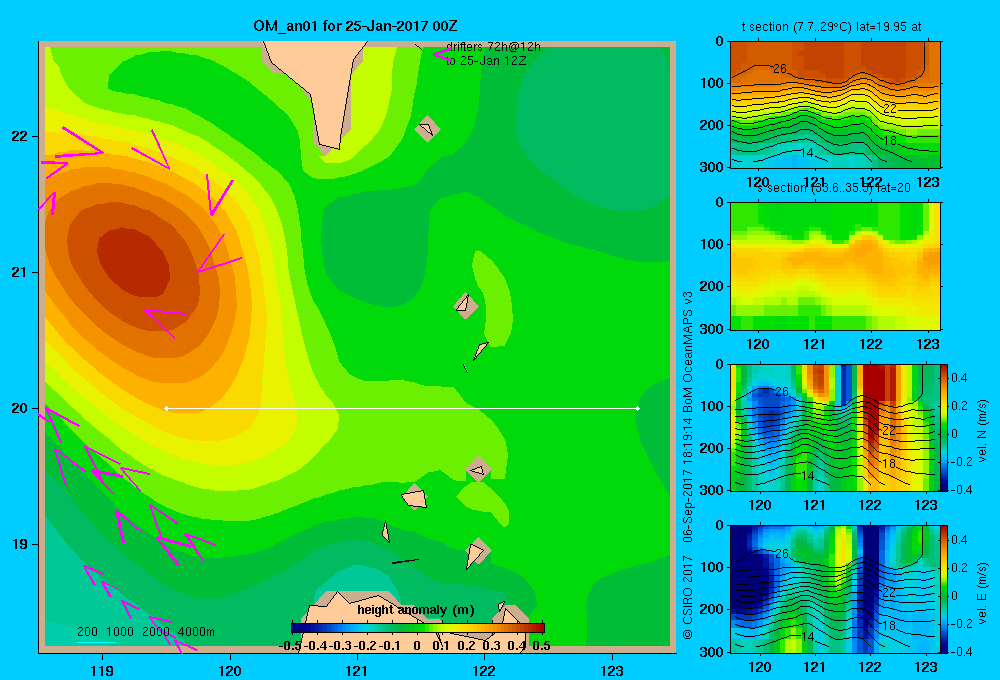
Task: Click depth label 300 on salinity section
Action: click(x=712, y=329)
